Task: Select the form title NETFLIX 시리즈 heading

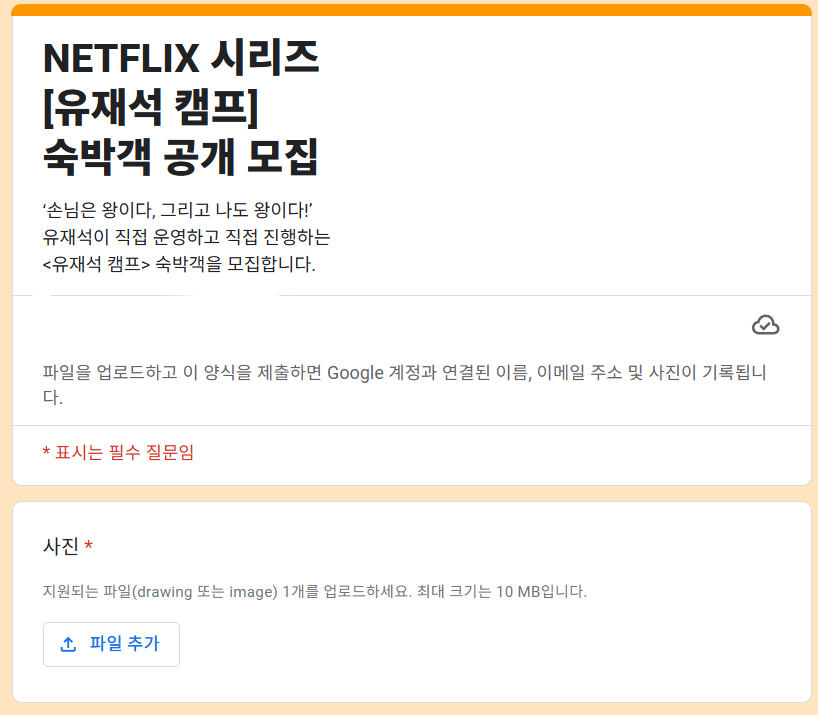Action: (x=181, y=58)
